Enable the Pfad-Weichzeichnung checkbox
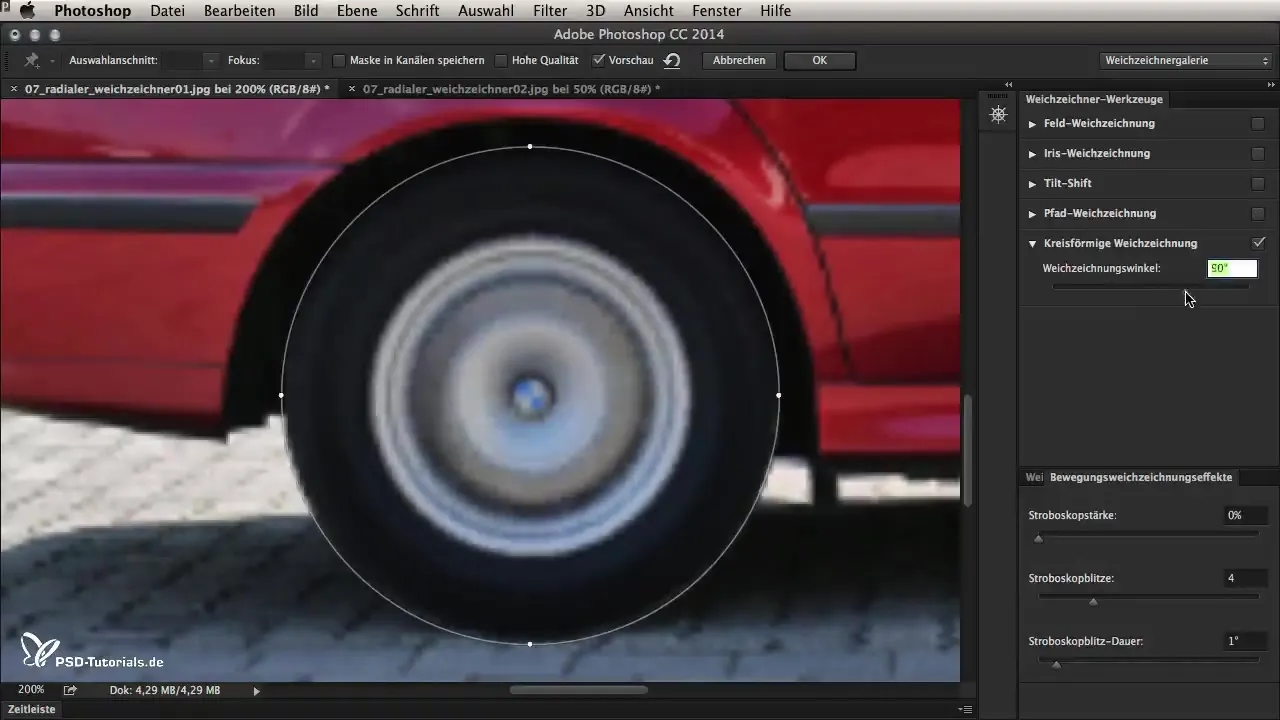 coord(1258,214)
